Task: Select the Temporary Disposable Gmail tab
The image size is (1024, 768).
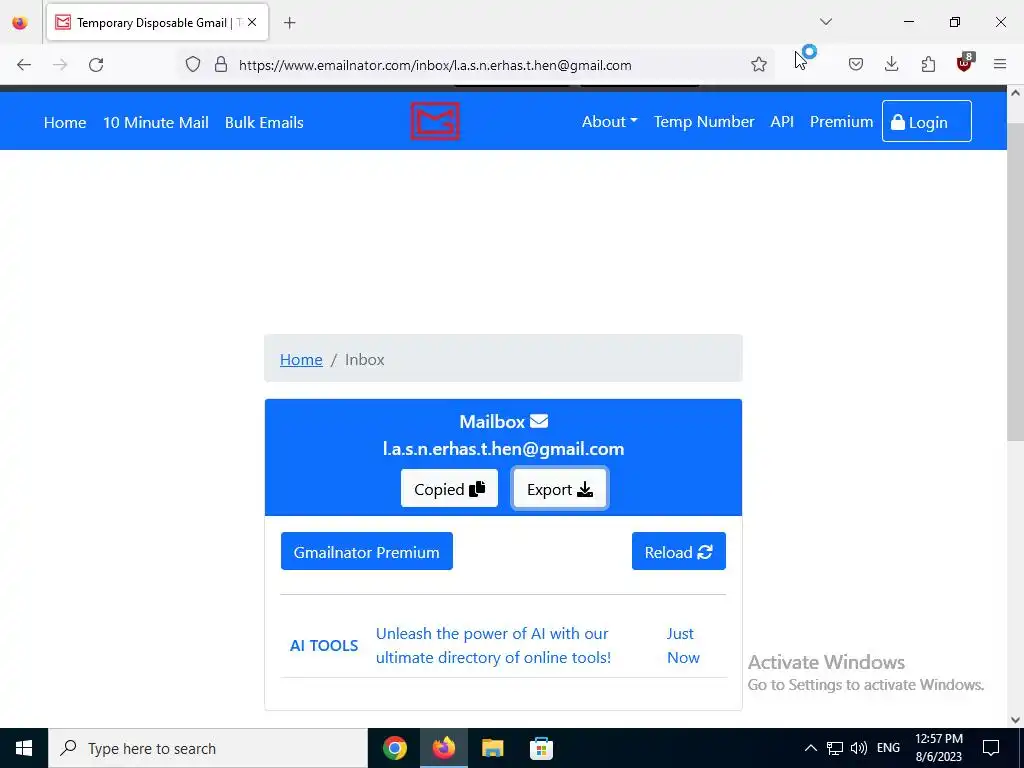Action: click(157, 23)
